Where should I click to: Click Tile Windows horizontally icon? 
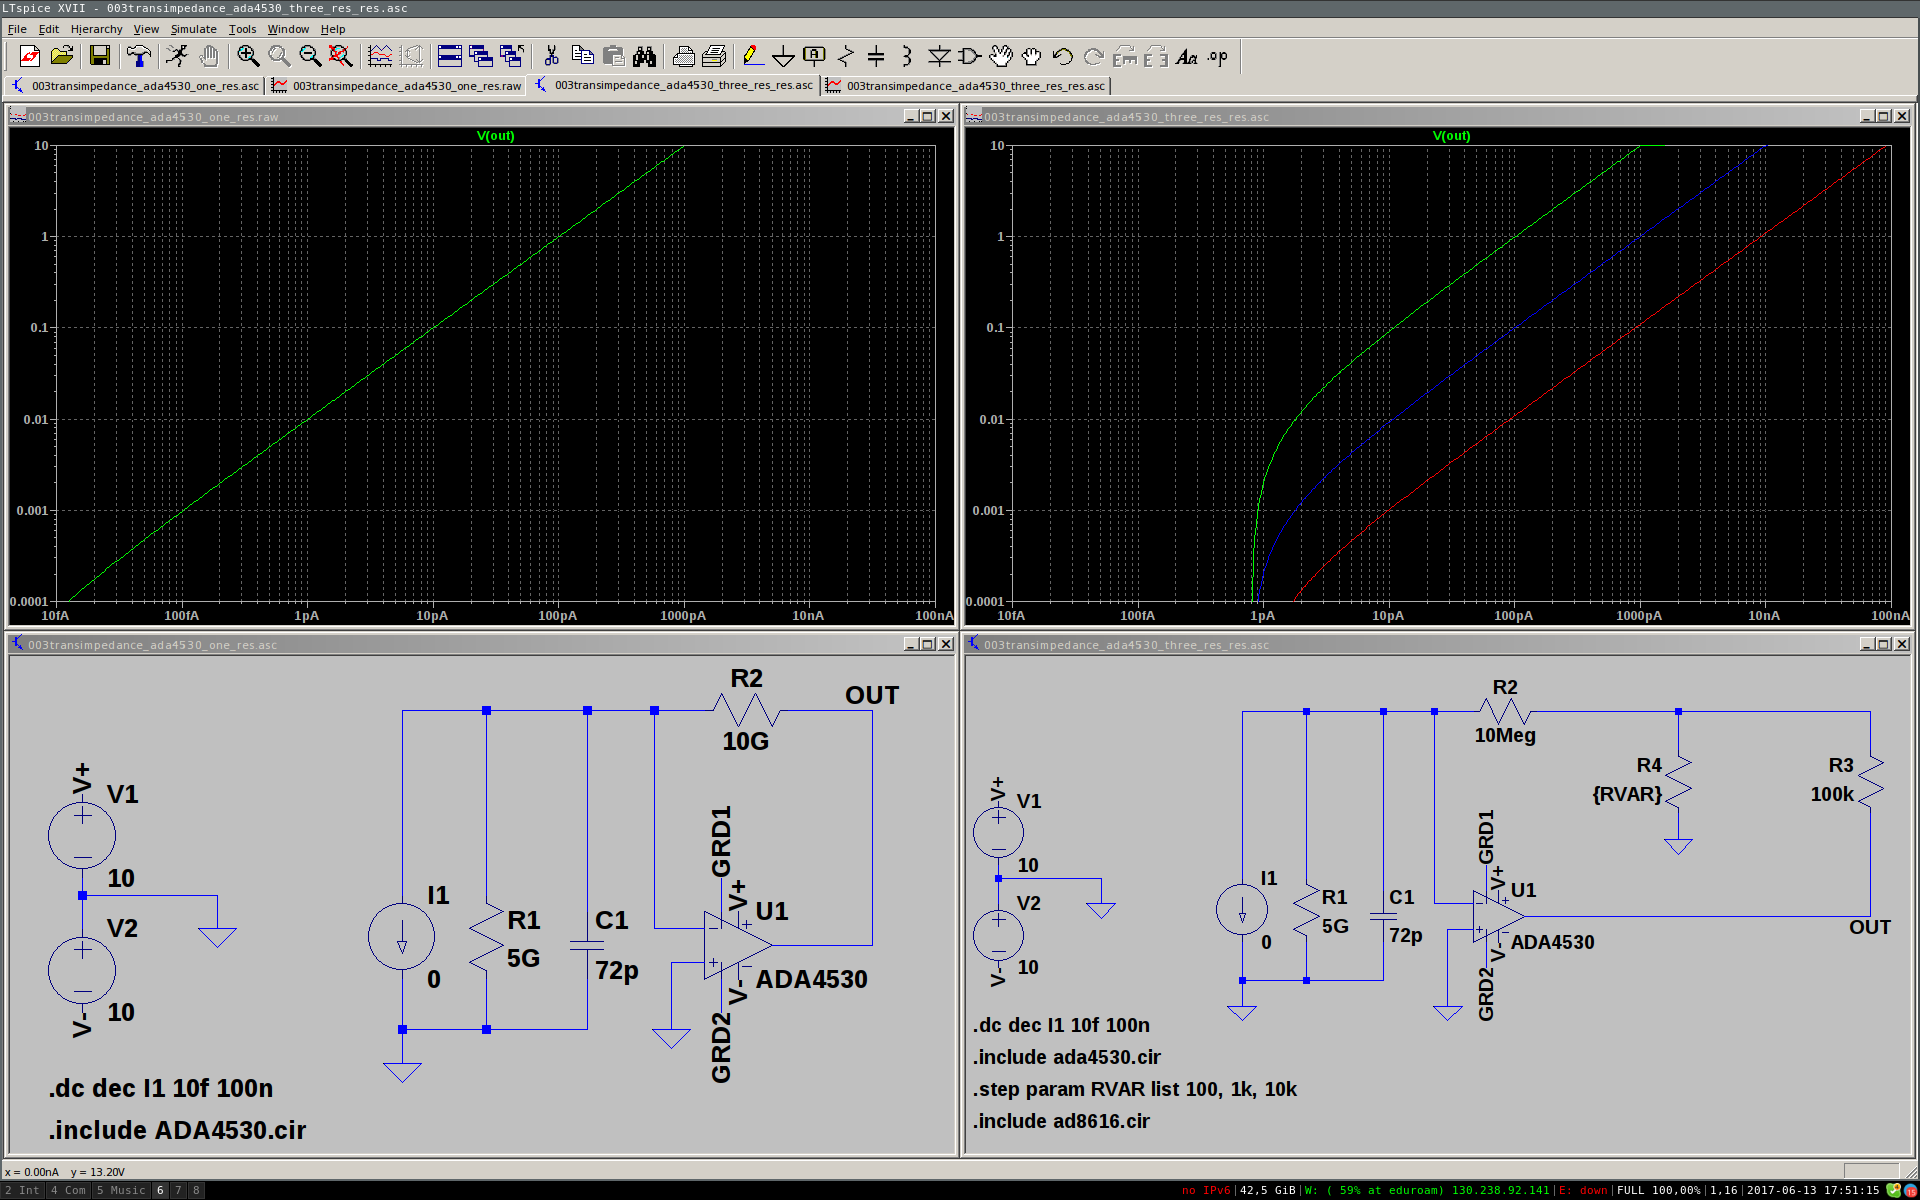point(449,57)
